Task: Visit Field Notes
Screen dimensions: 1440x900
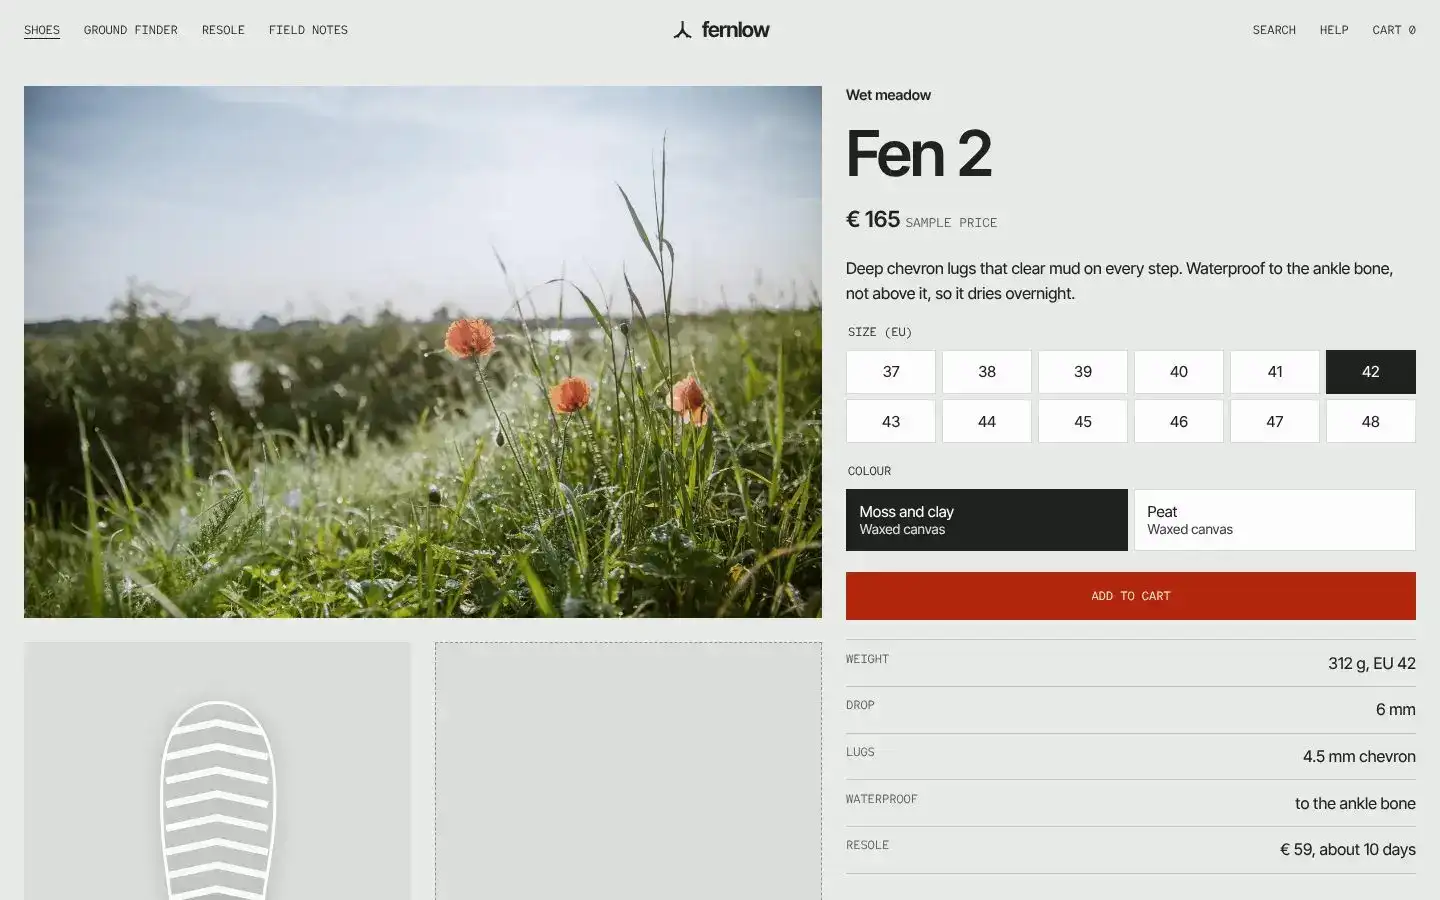Action: coord(308,30)
